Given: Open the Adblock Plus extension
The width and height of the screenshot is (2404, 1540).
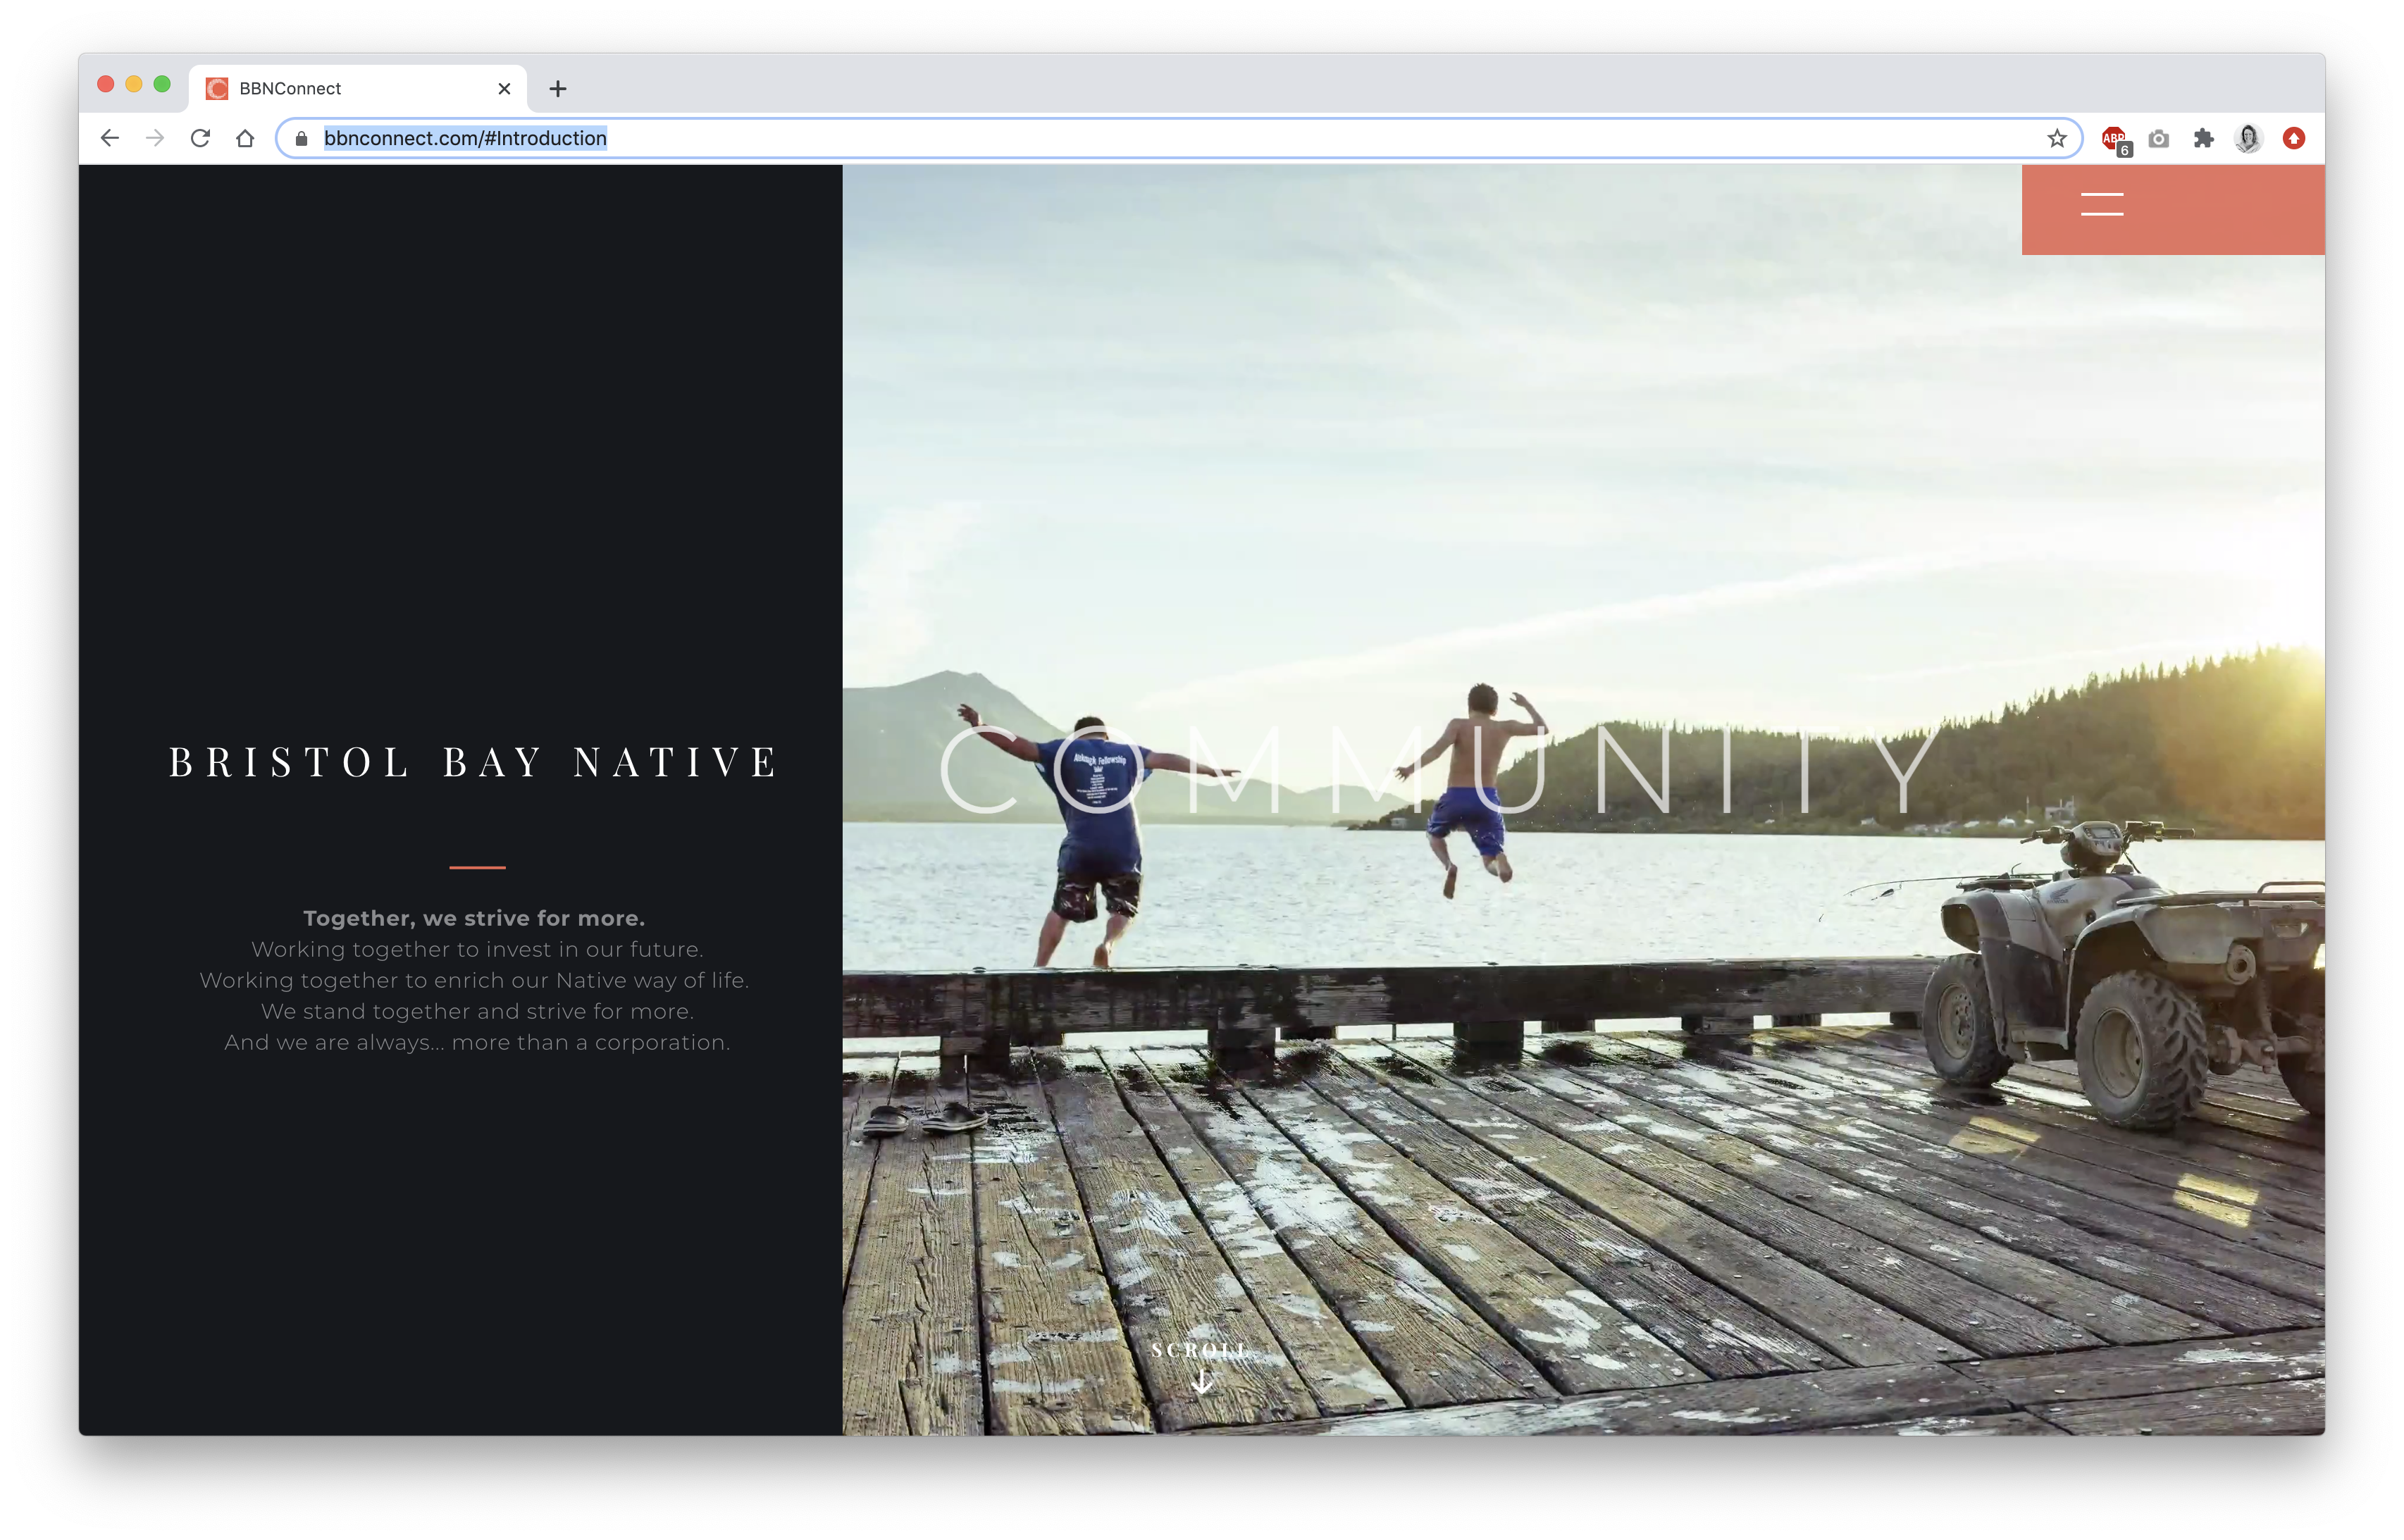Looking at the screenshot, I should [2114, 140].
